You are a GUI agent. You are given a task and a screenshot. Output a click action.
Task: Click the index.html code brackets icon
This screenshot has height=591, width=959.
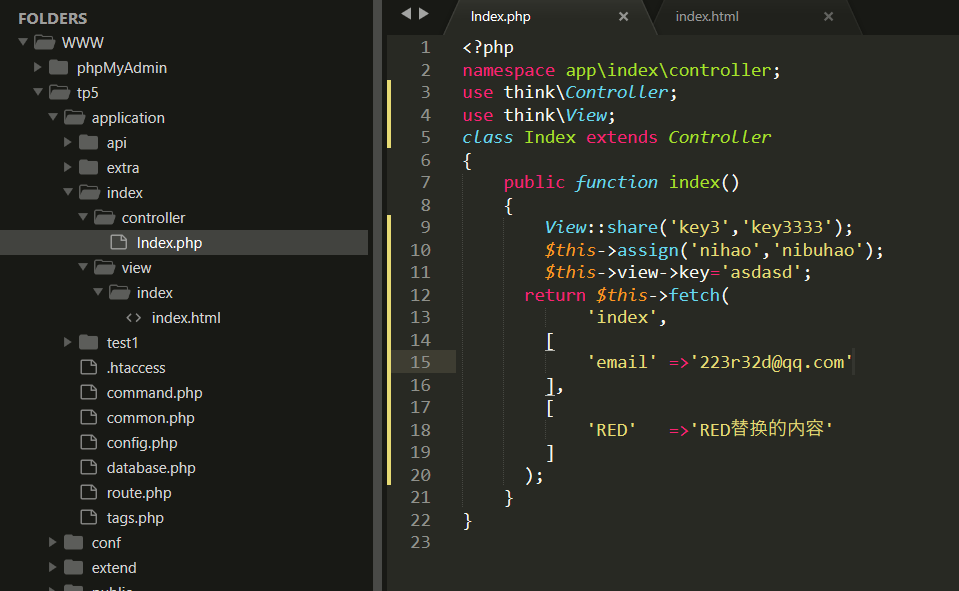click(x=133, y=318)
